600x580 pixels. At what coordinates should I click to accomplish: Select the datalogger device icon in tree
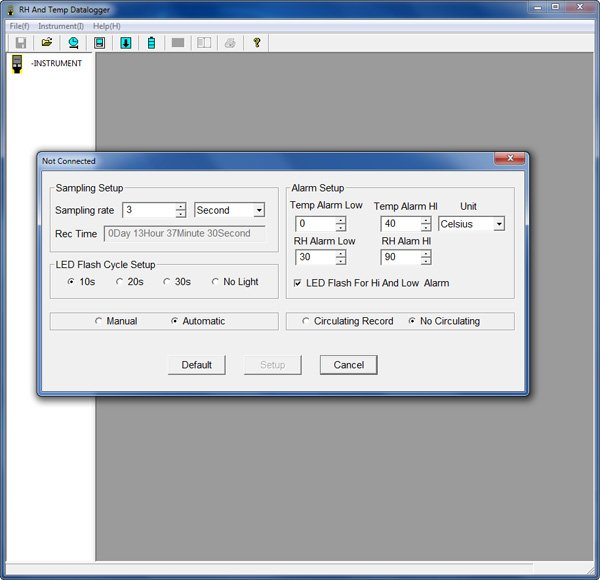click(17, 64)
